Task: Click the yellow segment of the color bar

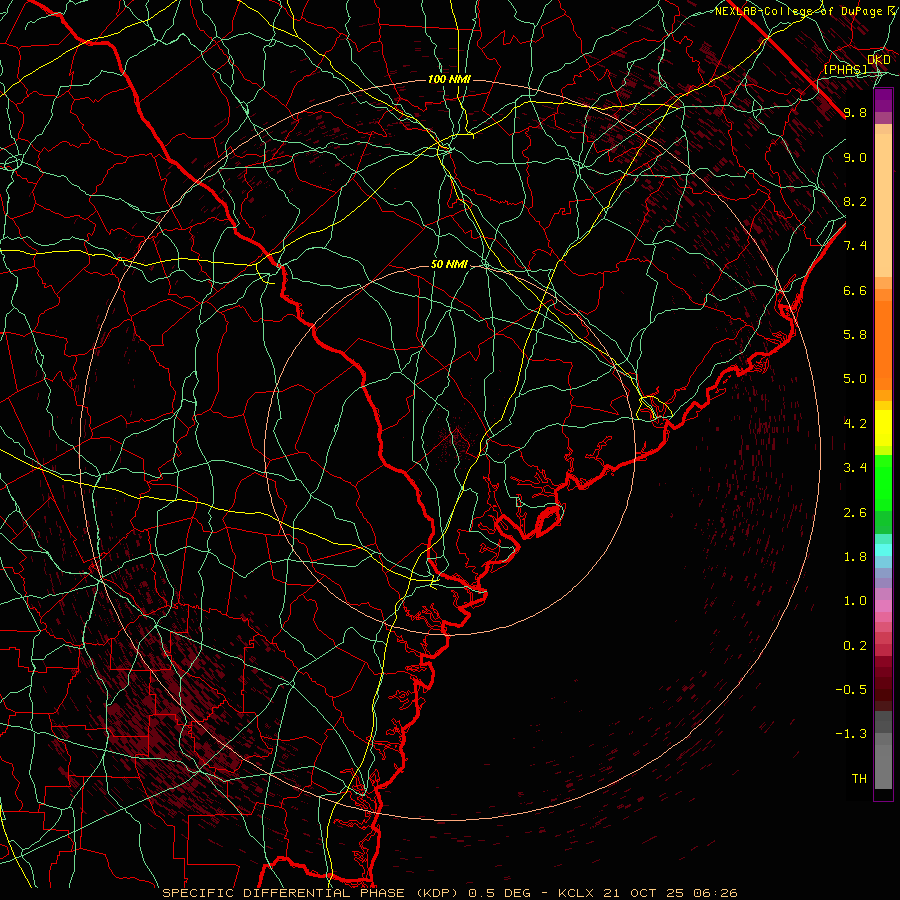Action: click(883, 428)
